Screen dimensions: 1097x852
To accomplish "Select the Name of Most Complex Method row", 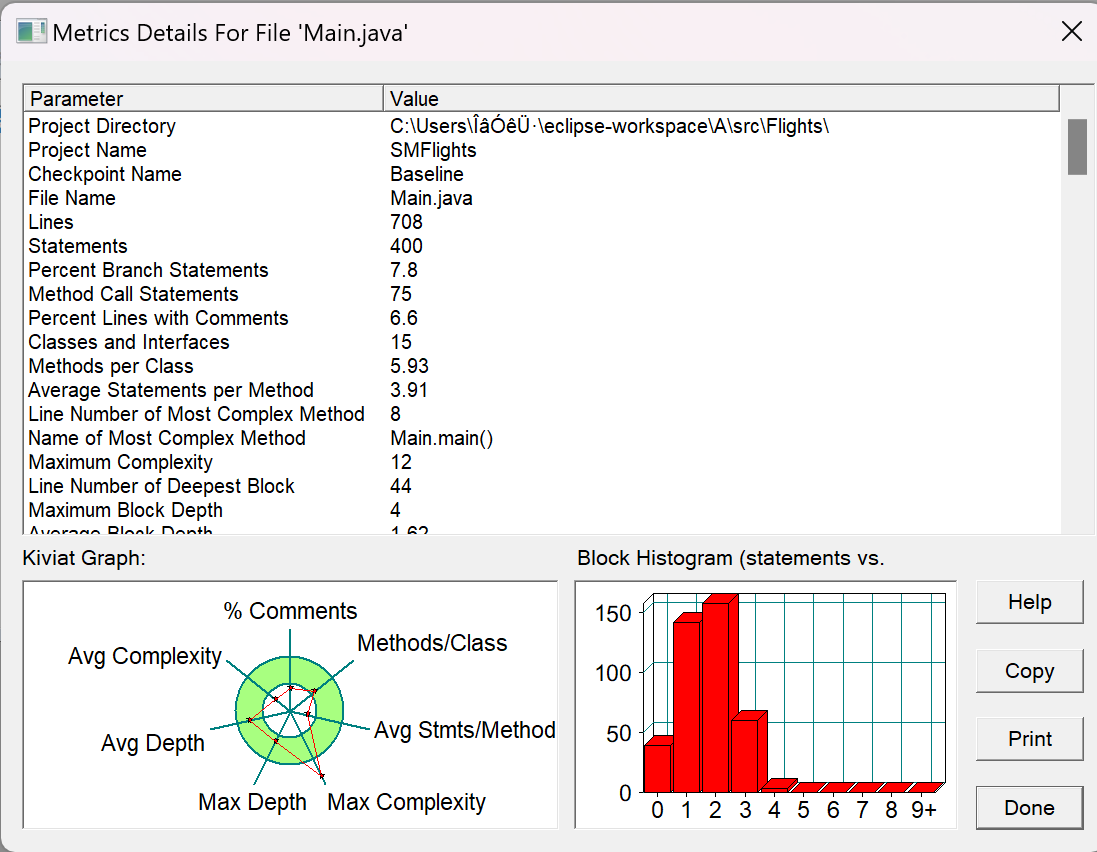I will click(542, 439).
